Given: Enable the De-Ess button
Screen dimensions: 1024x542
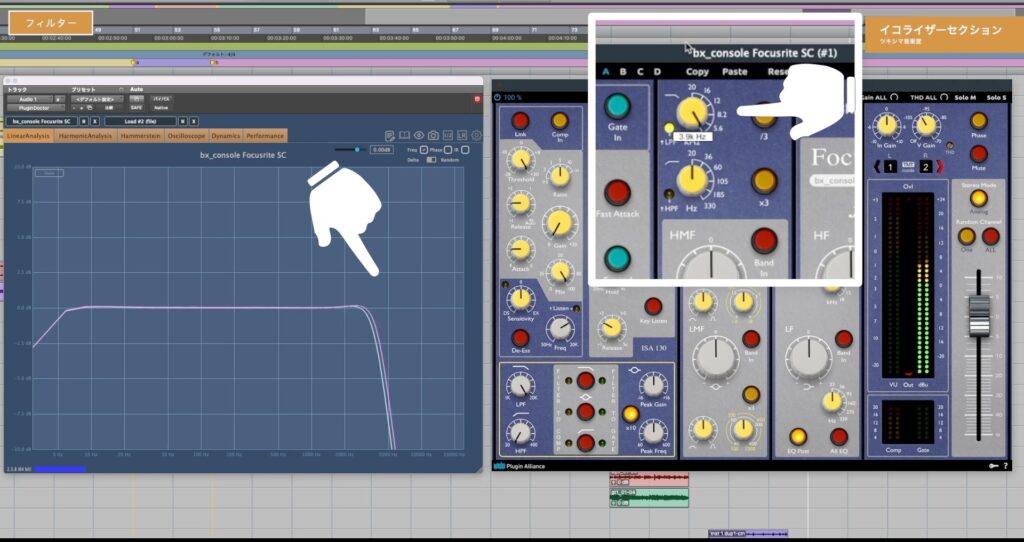Looking at the screenshot, I should (520, 338).
